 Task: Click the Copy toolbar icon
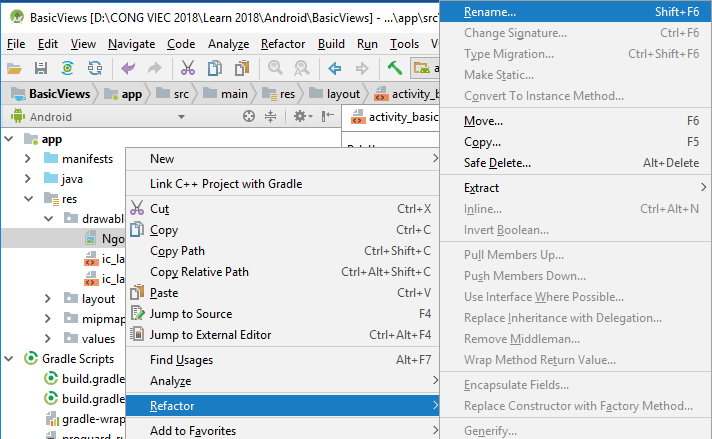[214, 69]
